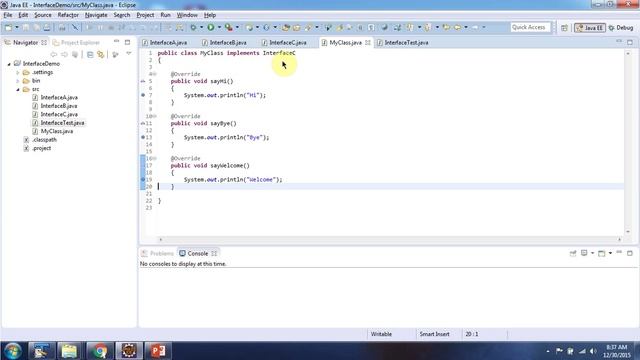The width and height of the screenshot is (640, 360).
Task: Click the New file toolbar icon
Action: tap(8, 27)
